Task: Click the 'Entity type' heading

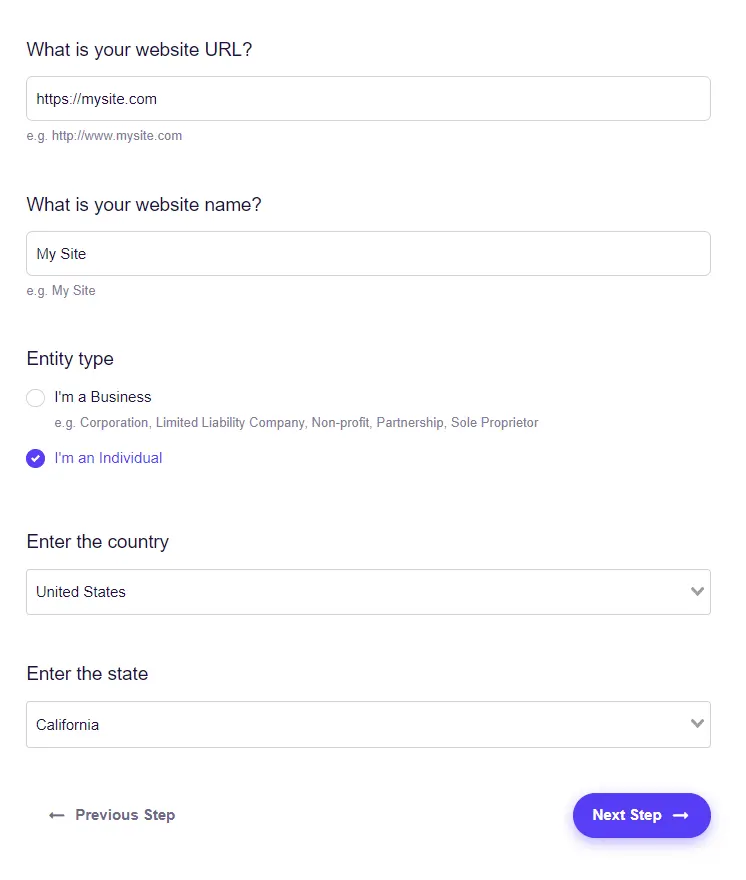Action: pyautogui.click(x=70, y=359)
